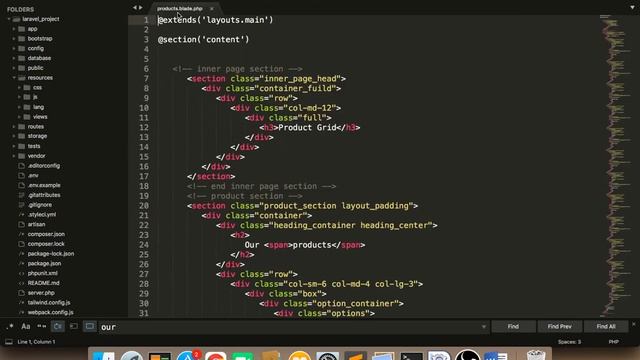Select the tests folder in the sidebar
Image resolution: width=640 pixels, height=360 pixels.
(x=34, y=146)
